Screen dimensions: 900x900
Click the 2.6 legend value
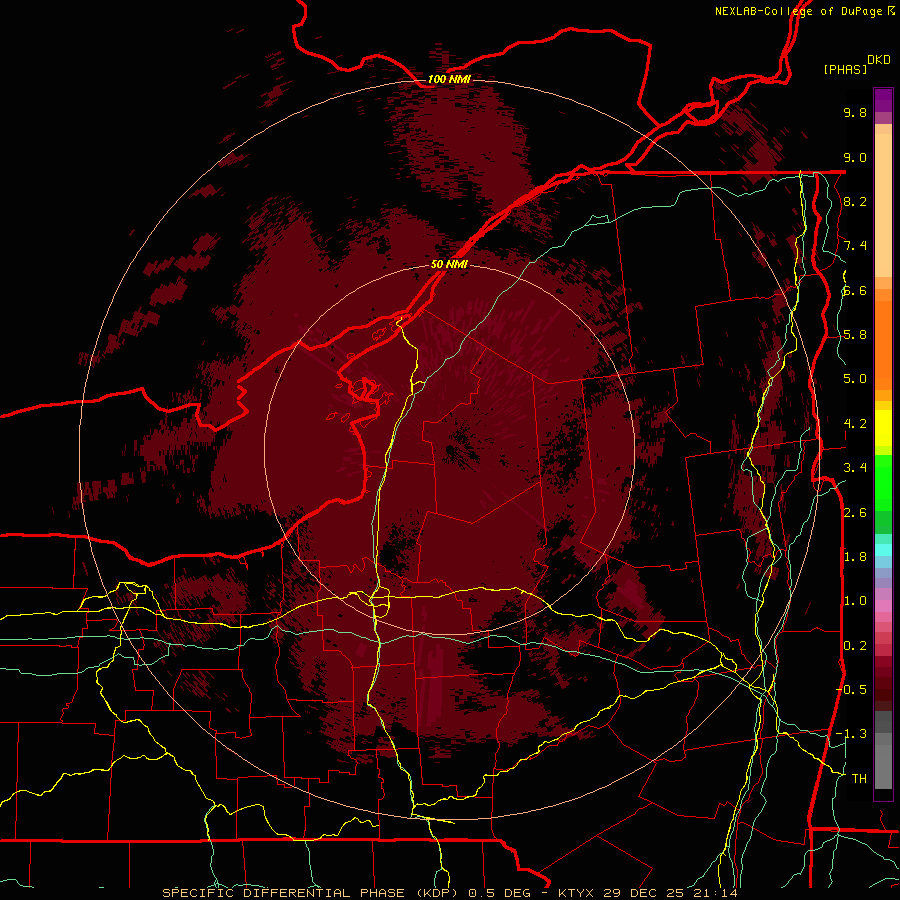point(855,513)
